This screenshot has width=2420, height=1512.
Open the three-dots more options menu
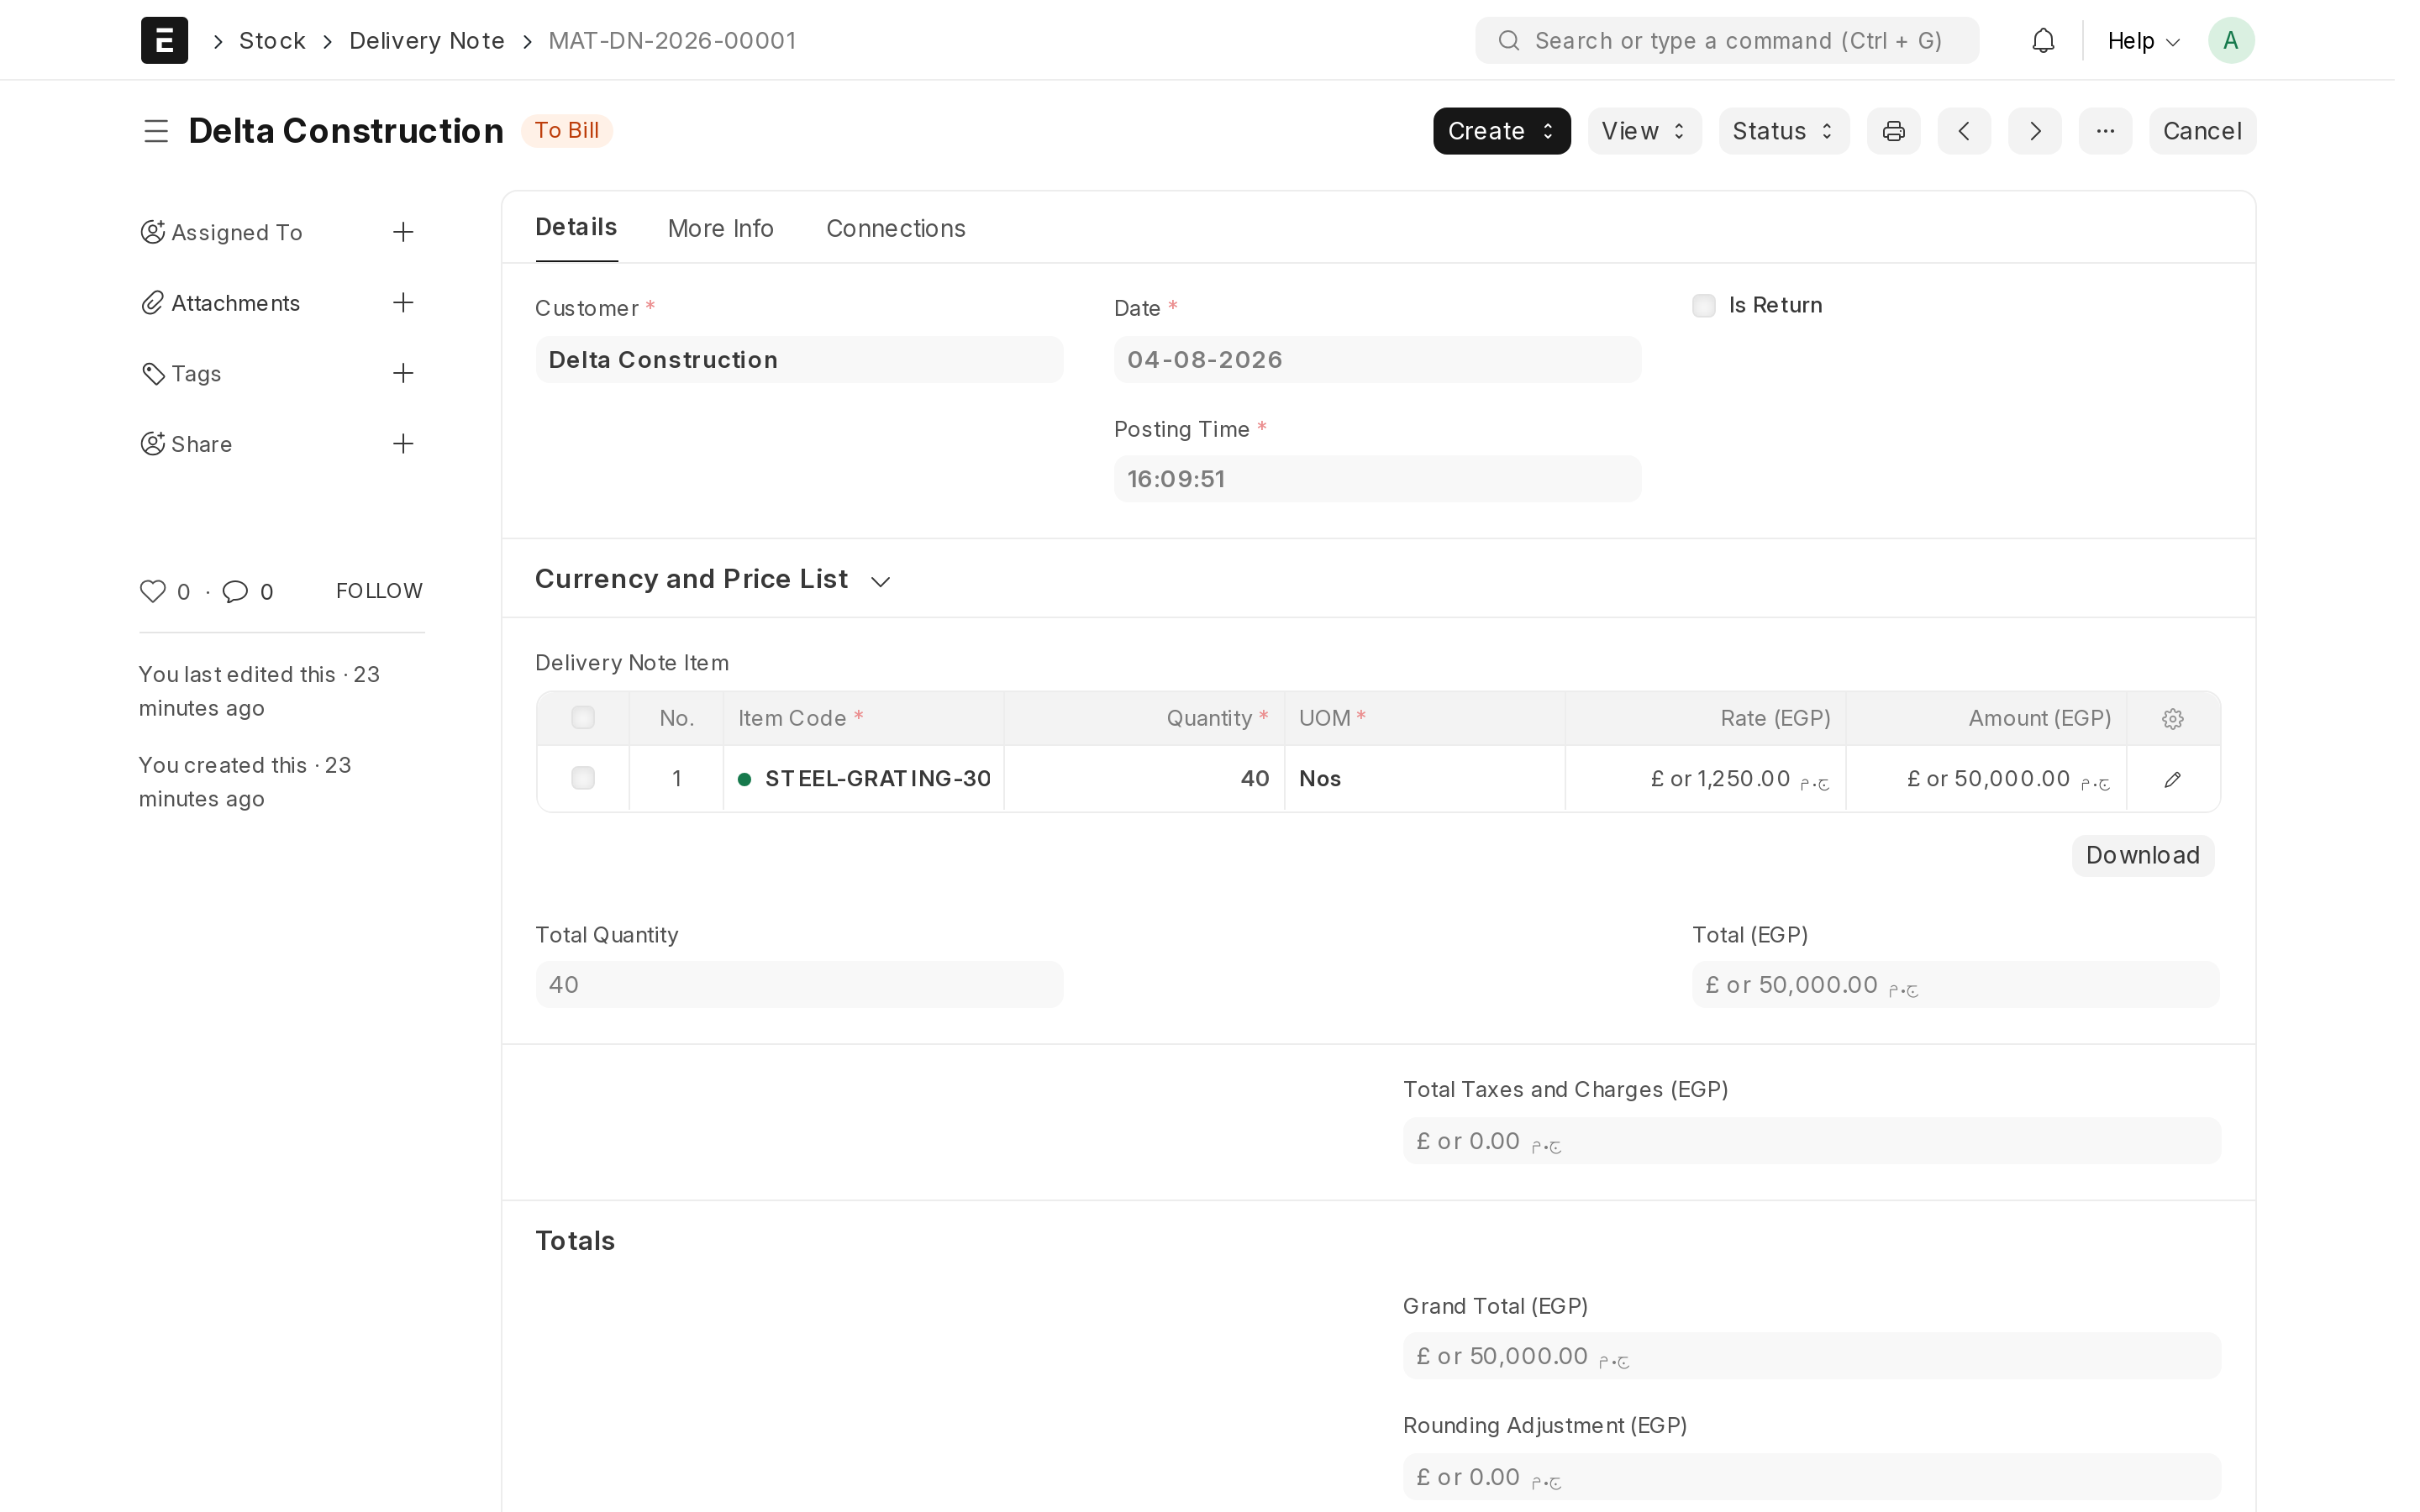(2105, 131)
